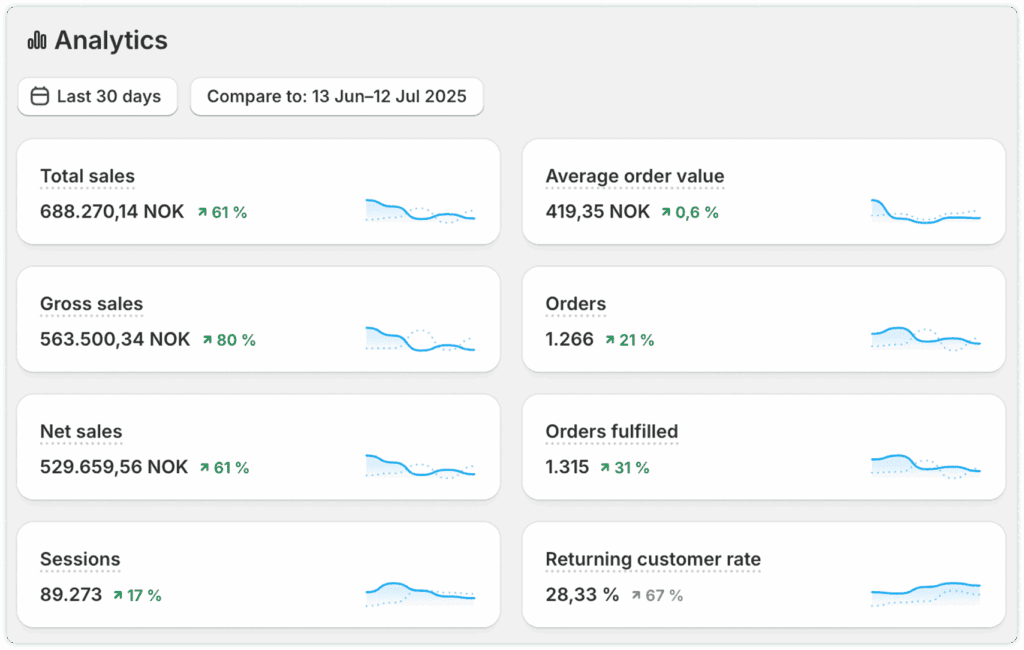The height and width of the screenshot is (650, 1024).
Task: Click the Orders sparkline chart
Action: (x=925, y=337)
